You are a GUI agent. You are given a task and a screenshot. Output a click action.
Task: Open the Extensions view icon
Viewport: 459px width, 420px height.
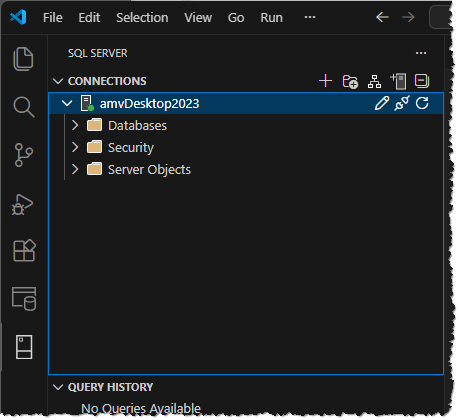point(24,250)
